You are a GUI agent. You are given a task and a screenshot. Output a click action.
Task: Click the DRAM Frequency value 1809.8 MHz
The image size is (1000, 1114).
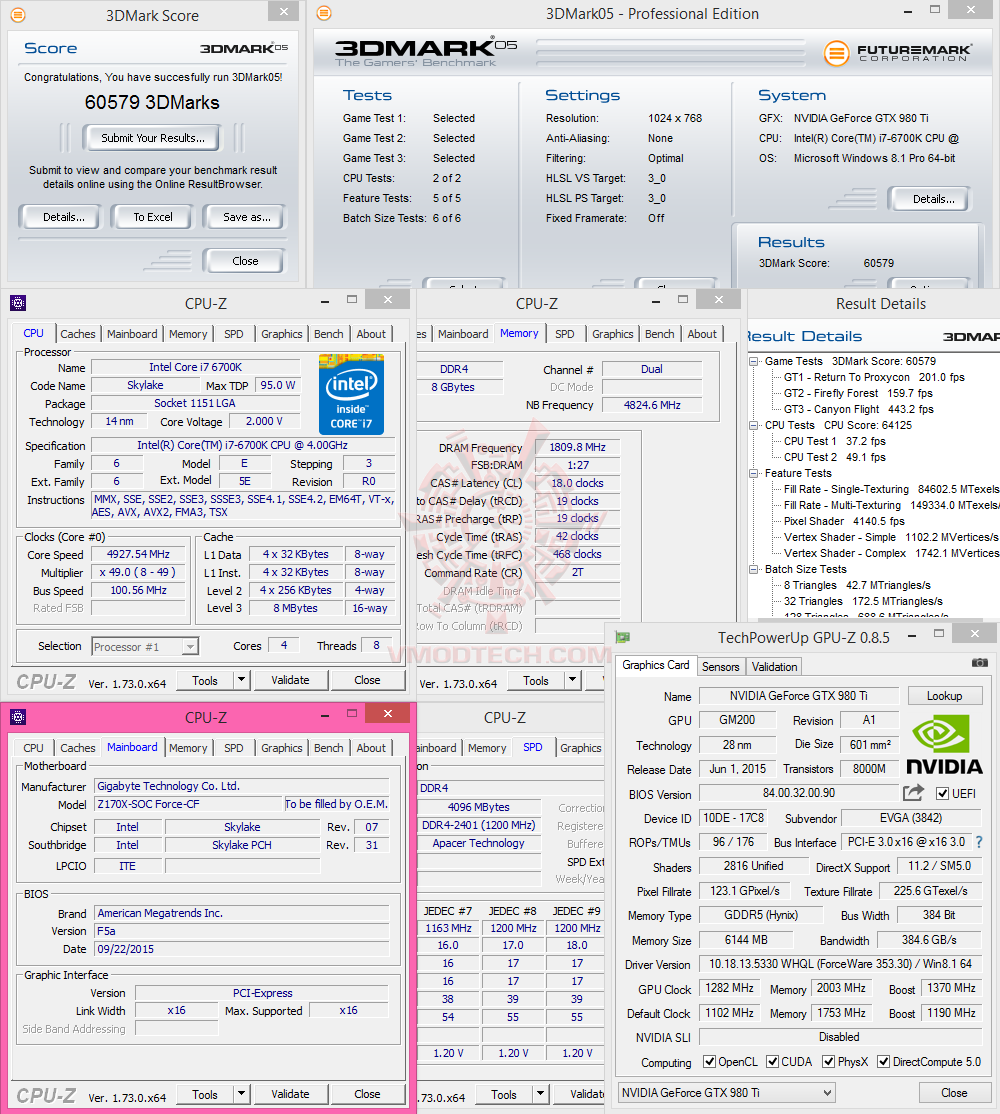tap(577, 448)
